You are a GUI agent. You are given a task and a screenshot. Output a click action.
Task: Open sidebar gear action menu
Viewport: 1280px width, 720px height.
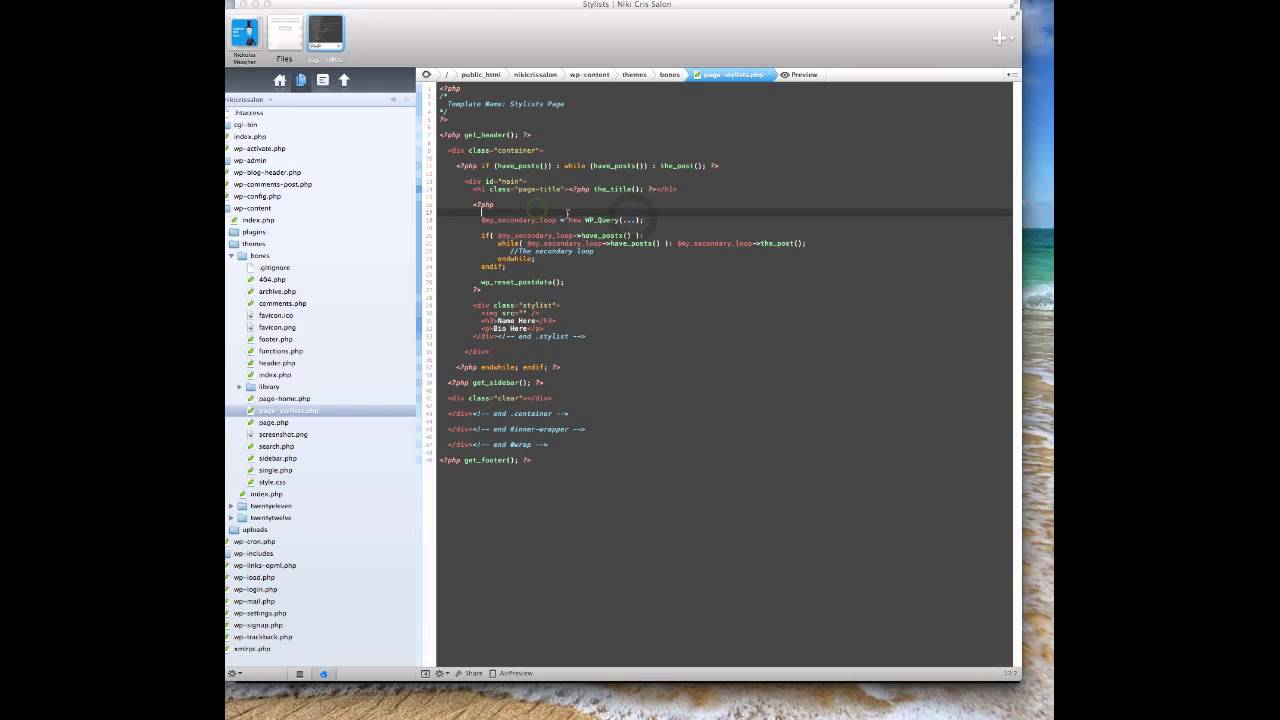235,674
